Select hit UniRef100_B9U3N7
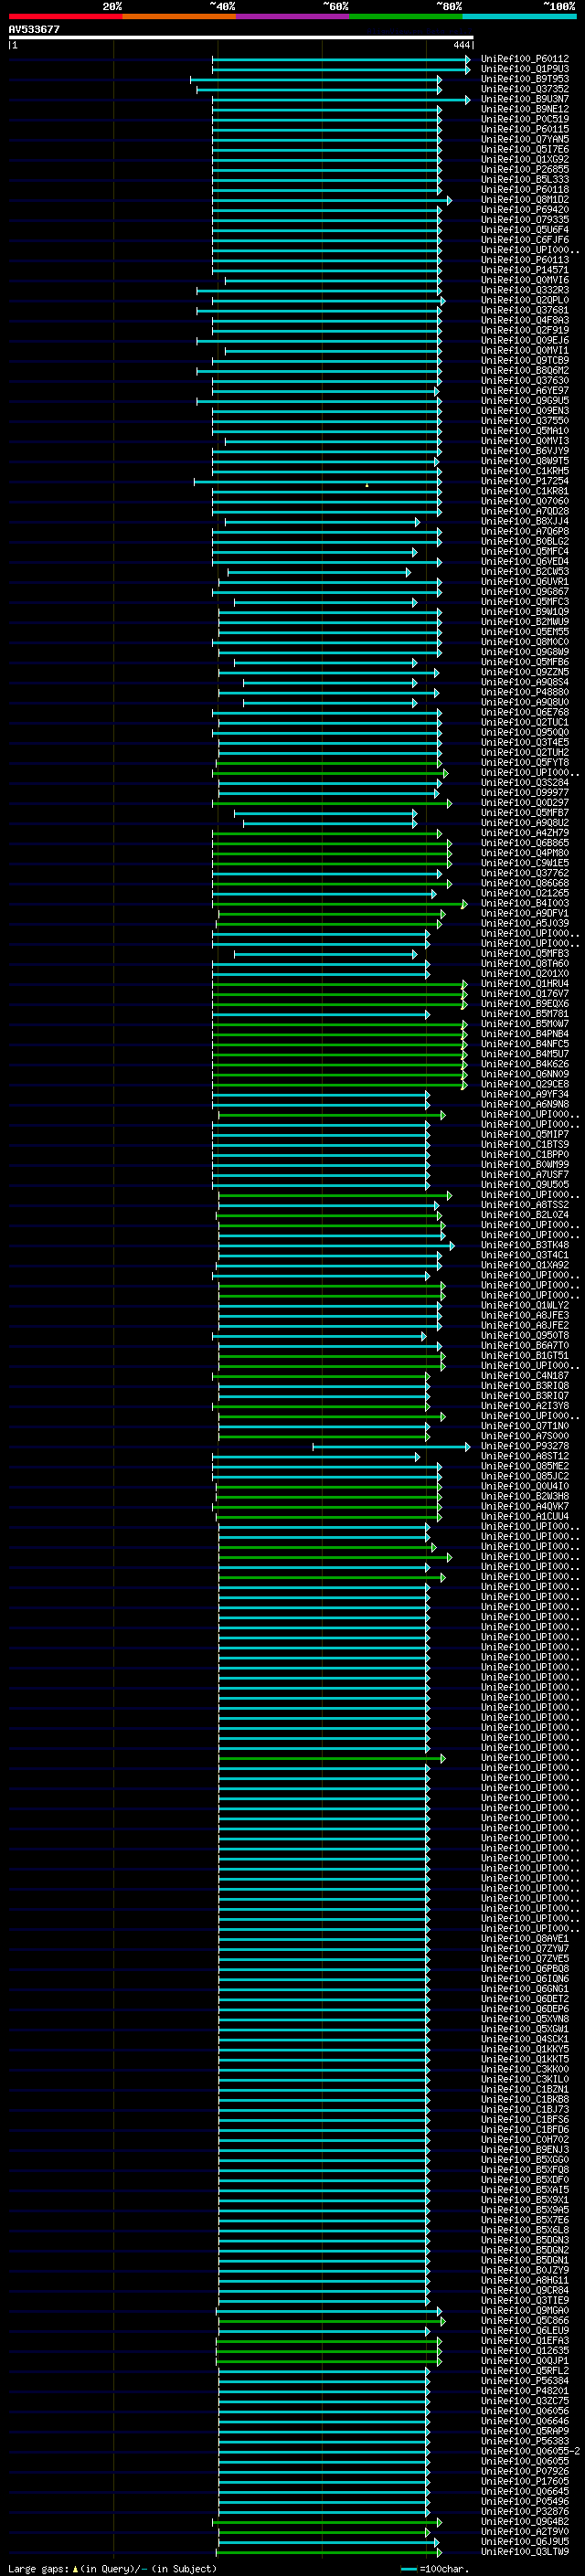585x2576 pixels. point(525,99)
